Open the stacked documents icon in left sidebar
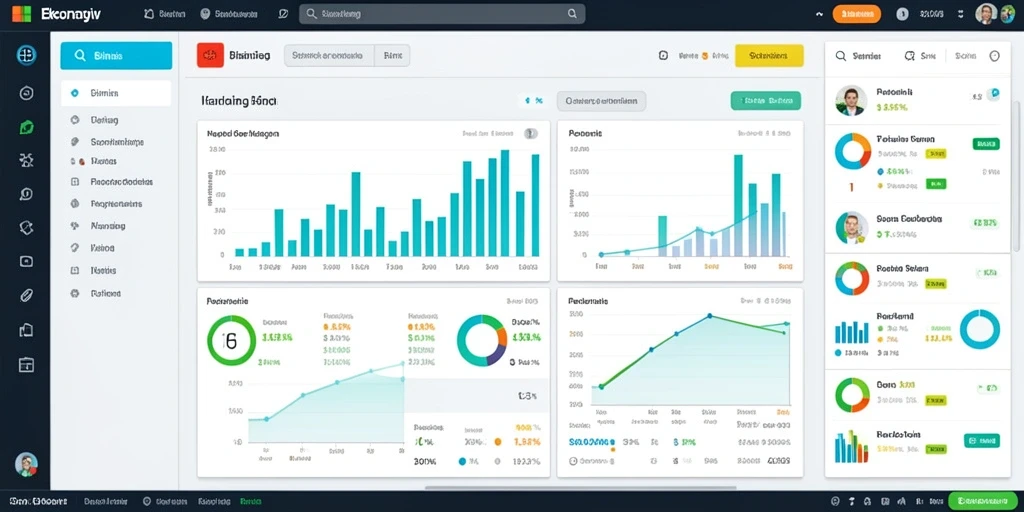The width and height of the screenshot is (1024, 512). click(27, 330)
